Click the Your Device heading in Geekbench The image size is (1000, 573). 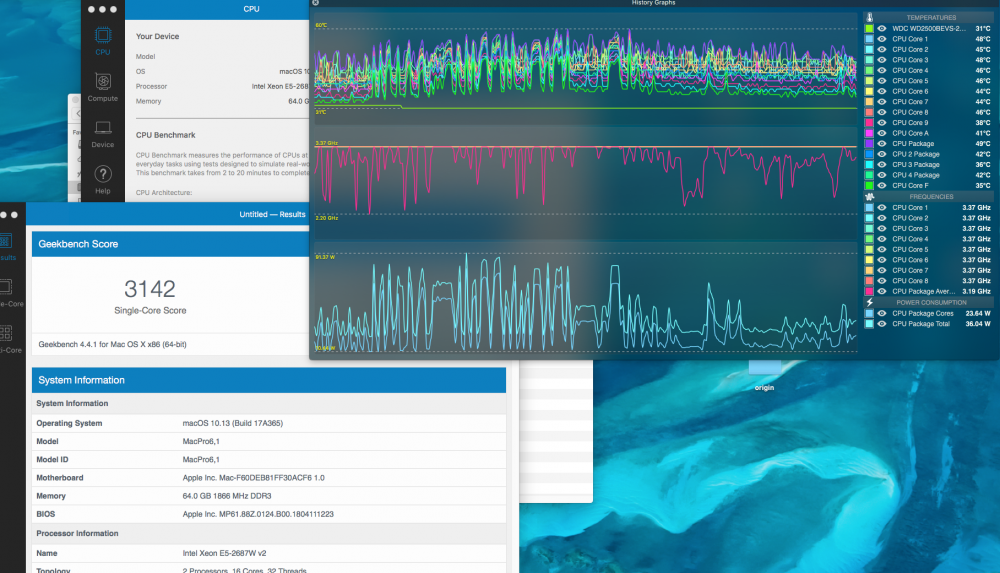click(158, 36)
